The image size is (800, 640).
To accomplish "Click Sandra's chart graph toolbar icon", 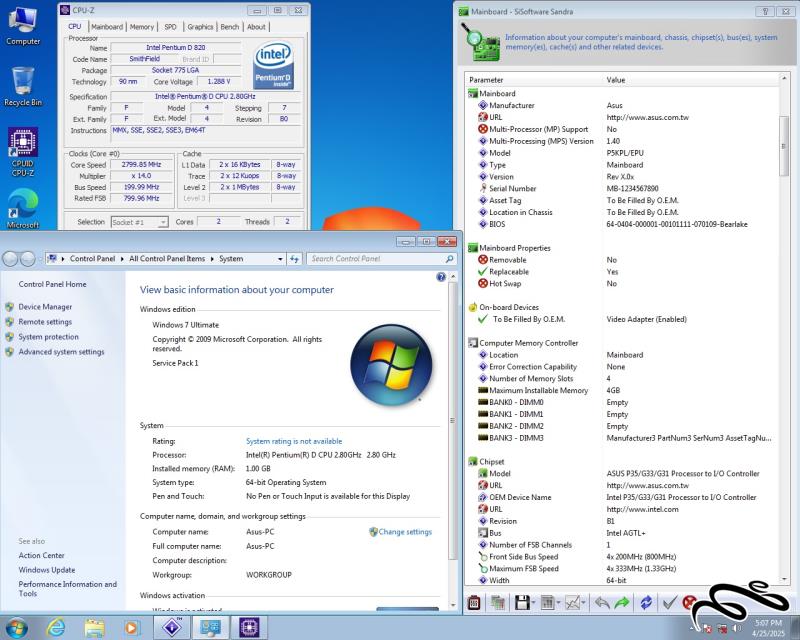I will tap(572, 603).
